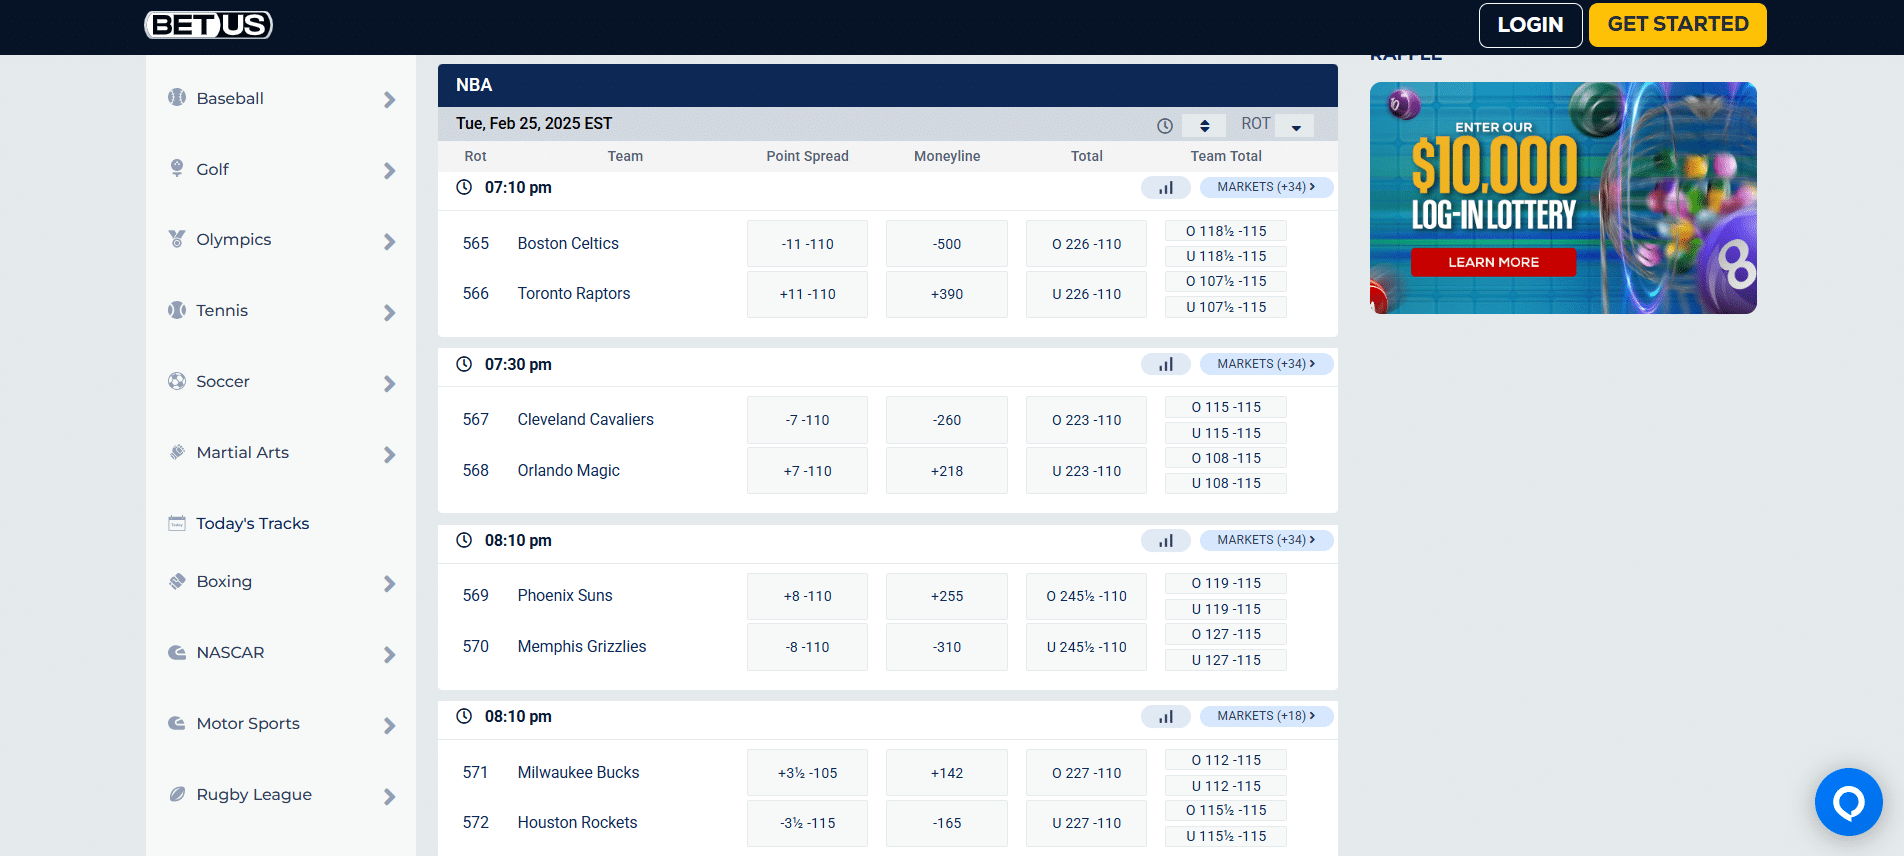Open stats chart for Bucks vs Rockets game

pyautogui.click(x=1166, y=716)
